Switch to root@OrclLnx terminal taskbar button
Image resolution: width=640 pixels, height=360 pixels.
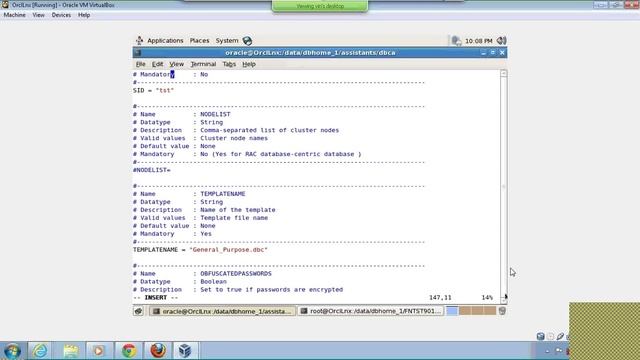(x=371, y=311)
